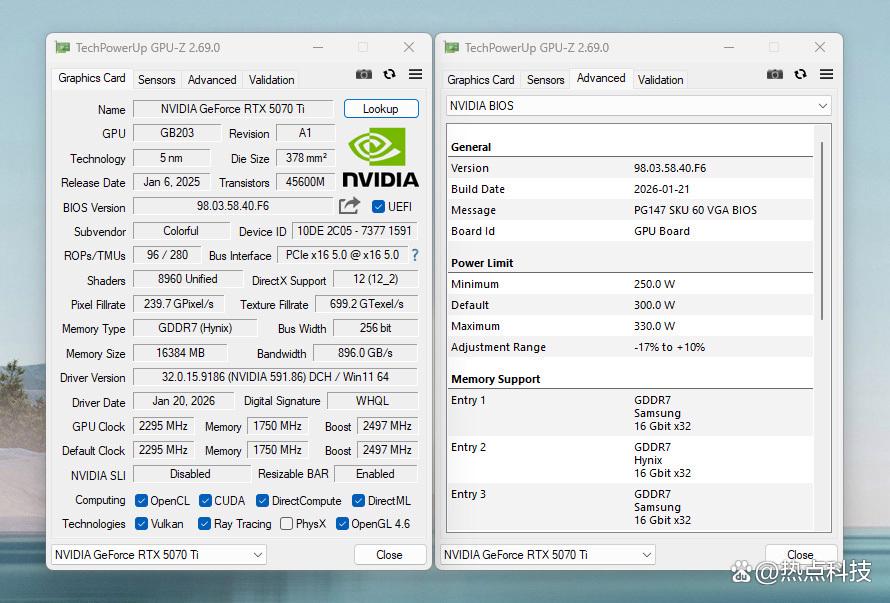Minimize the left GPU-Z window
Screen dimensions: 890x603
[x=318, y=48]
